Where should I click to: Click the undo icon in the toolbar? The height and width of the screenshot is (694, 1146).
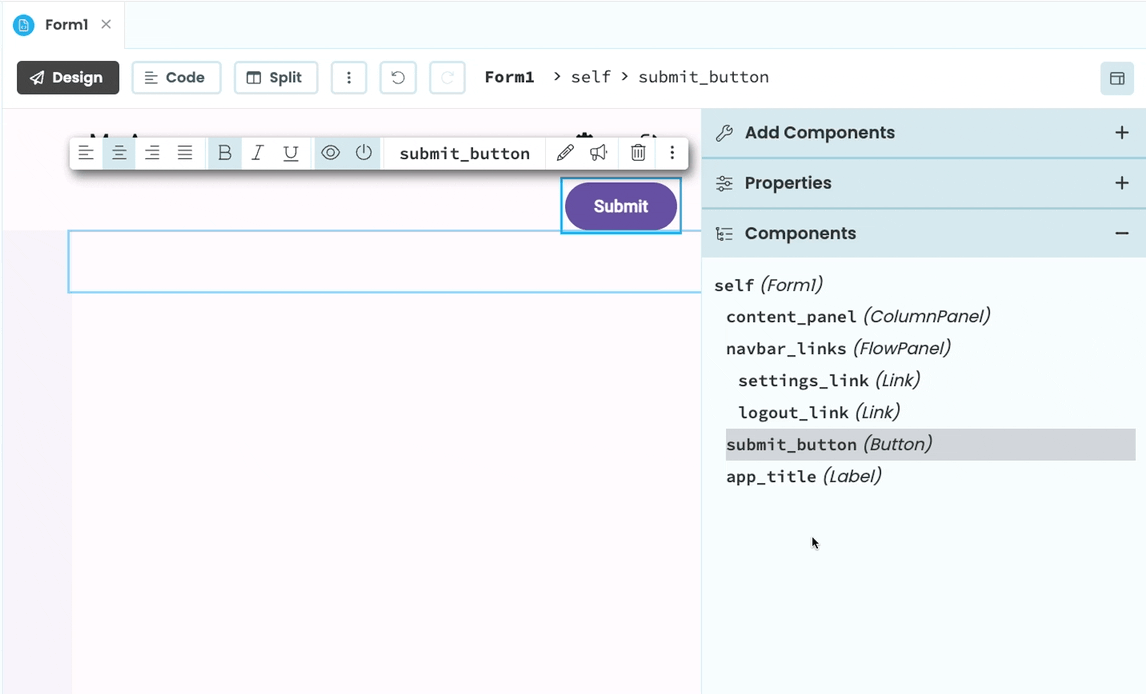tap(398, 77)
